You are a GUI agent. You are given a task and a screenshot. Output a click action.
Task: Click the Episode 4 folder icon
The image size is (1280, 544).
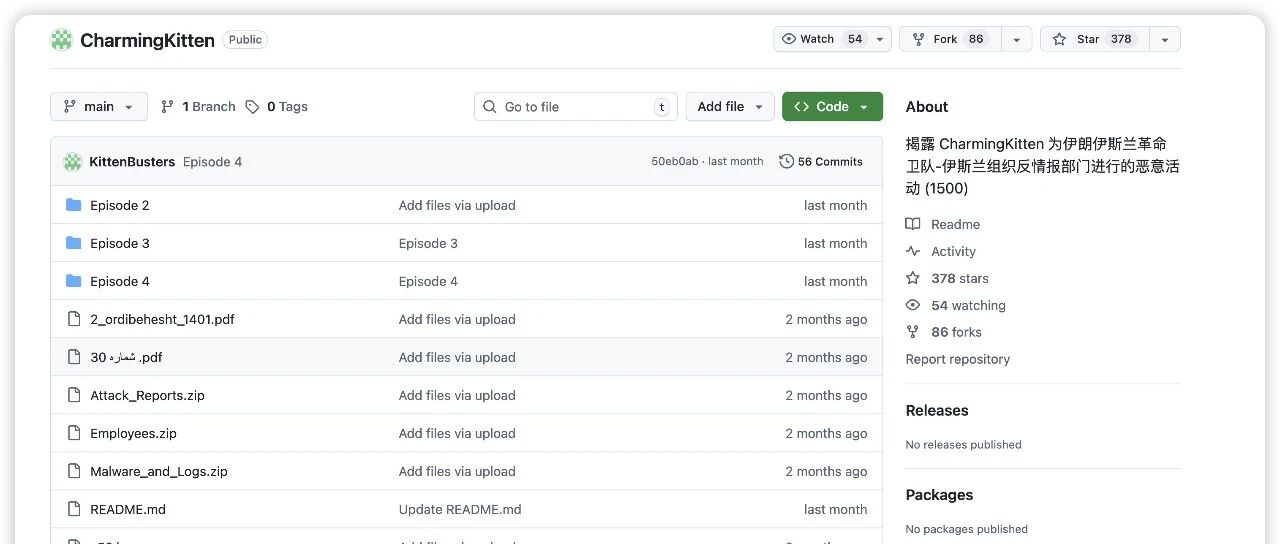click(73, 281)
